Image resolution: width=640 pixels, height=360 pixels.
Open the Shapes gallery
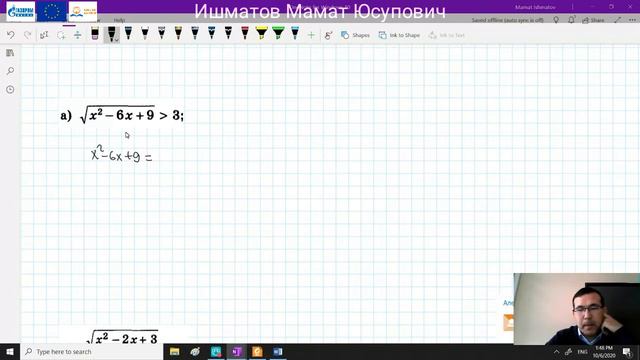[x=355, y=36]
